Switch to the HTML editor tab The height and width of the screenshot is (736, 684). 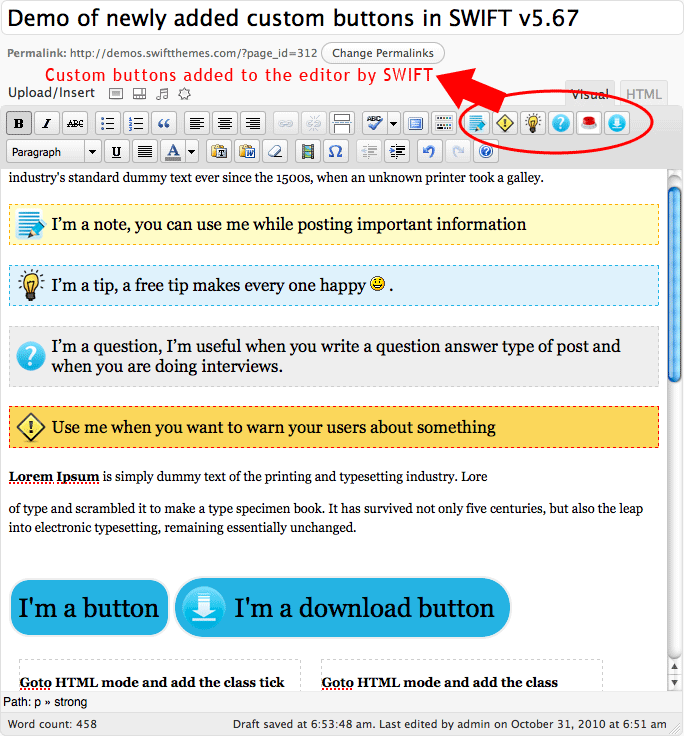(x=644, y=94)
